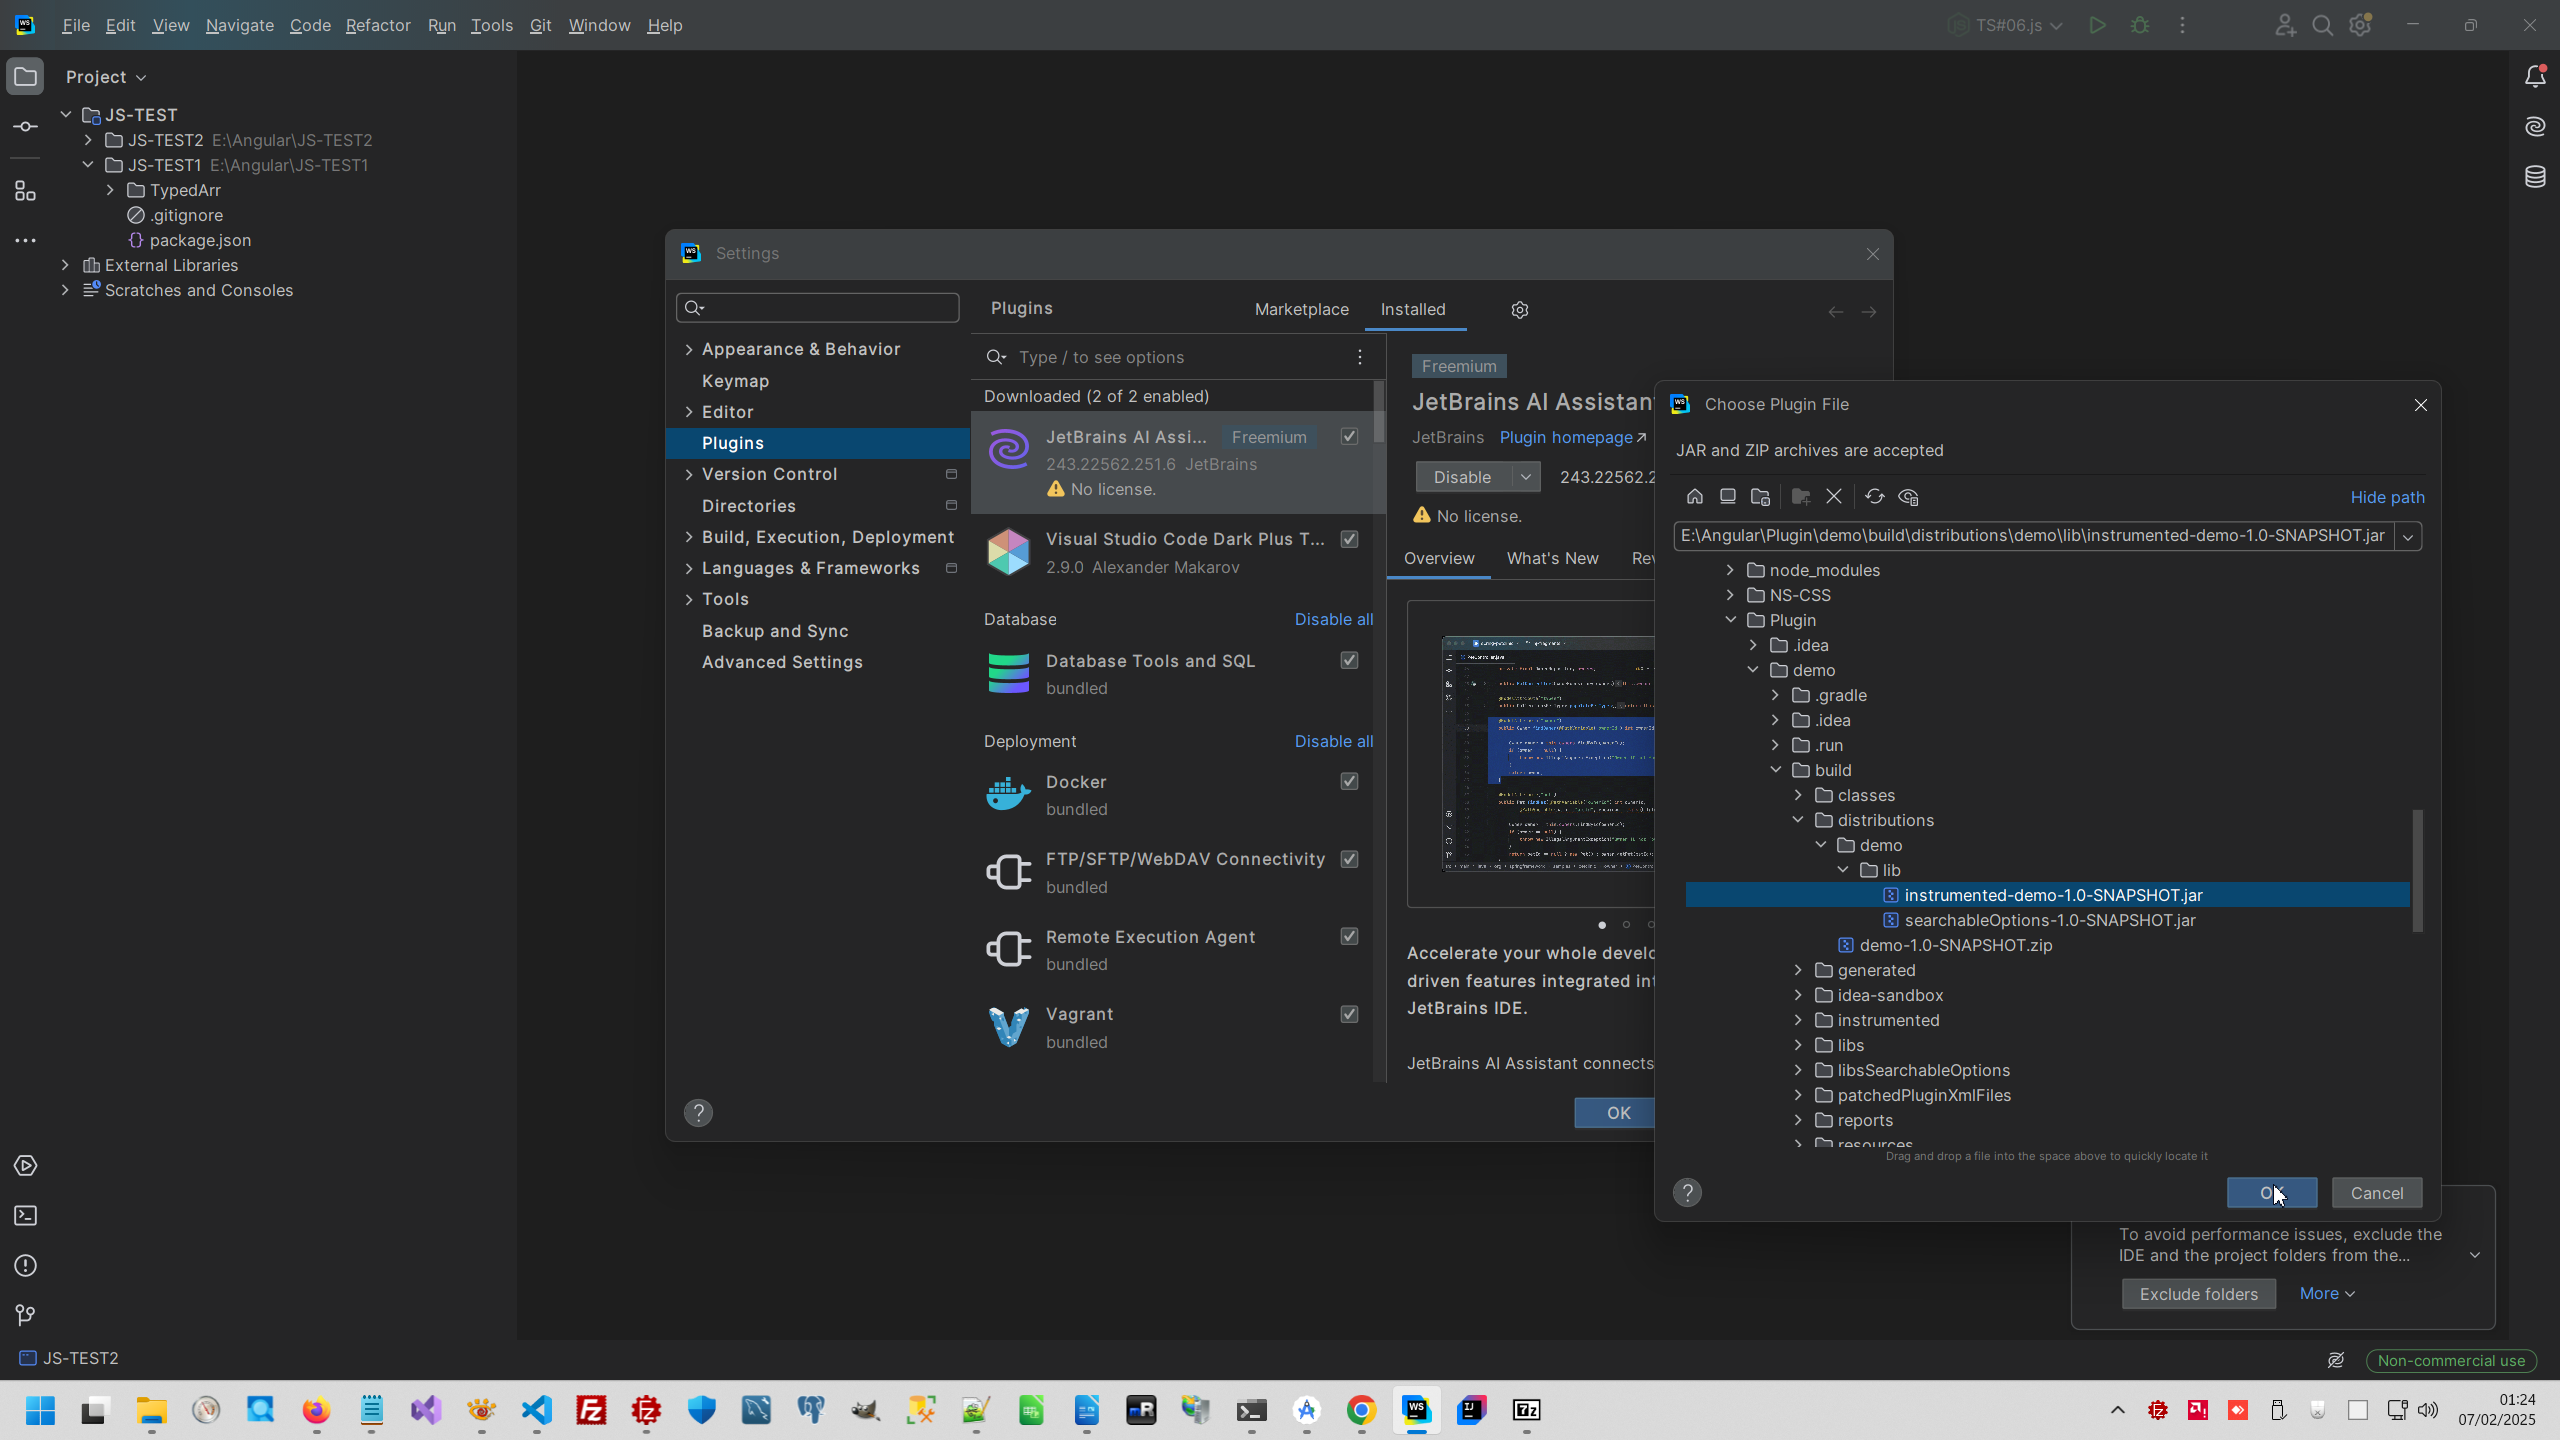
Task: Toggle the Vagrant plugin checkbox
Action: point(1349,1014)
